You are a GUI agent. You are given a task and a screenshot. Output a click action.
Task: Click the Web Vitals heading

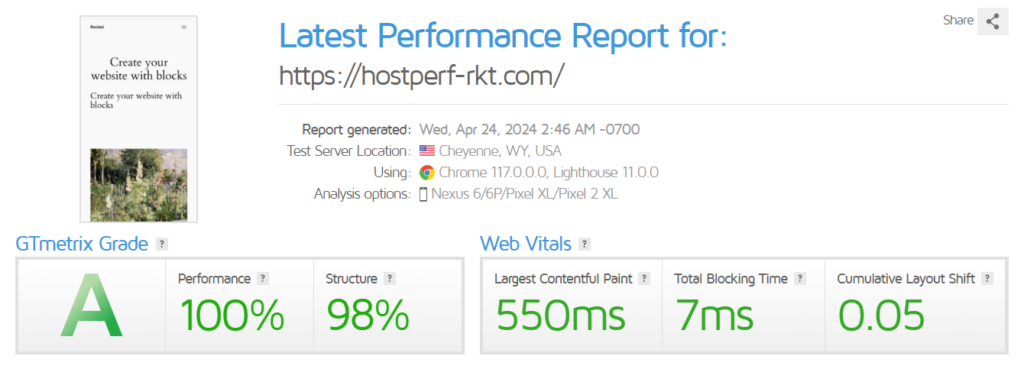click(526, 244)
